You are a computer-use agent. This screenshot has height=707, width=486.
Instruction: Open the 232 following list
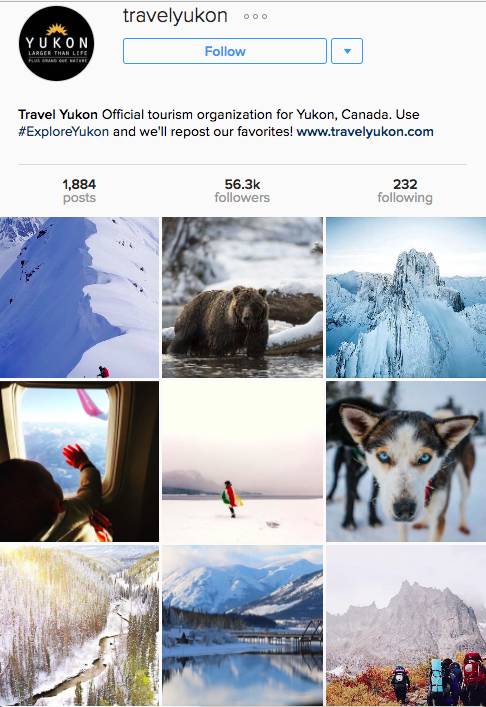tap(405, 191)
